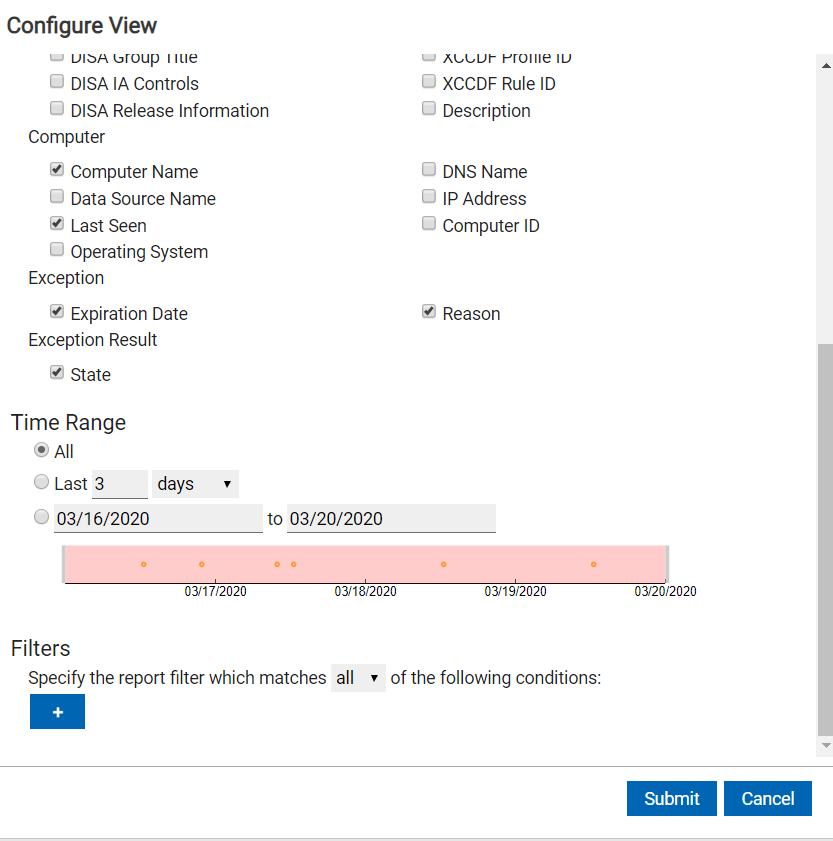Check the DNS Name checkbox

pos(429,171)
